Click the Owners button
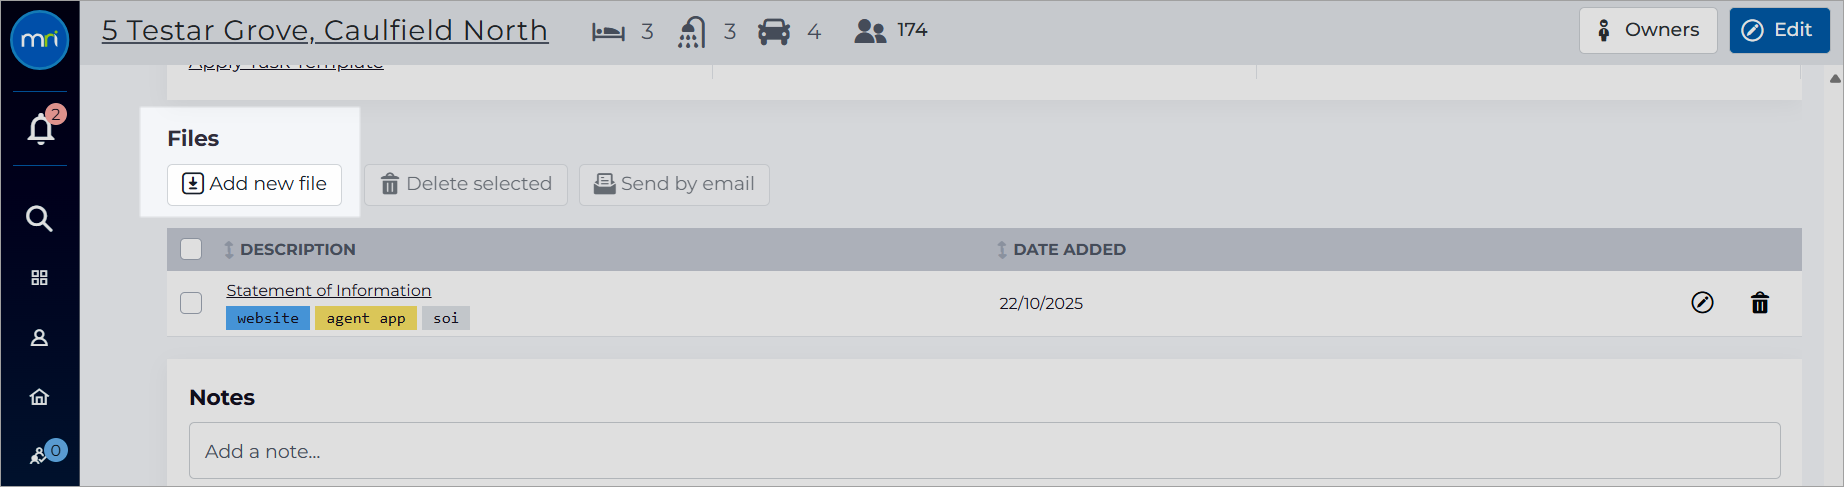Viewport: 1844px width, 487px height. coord(1648,30)
